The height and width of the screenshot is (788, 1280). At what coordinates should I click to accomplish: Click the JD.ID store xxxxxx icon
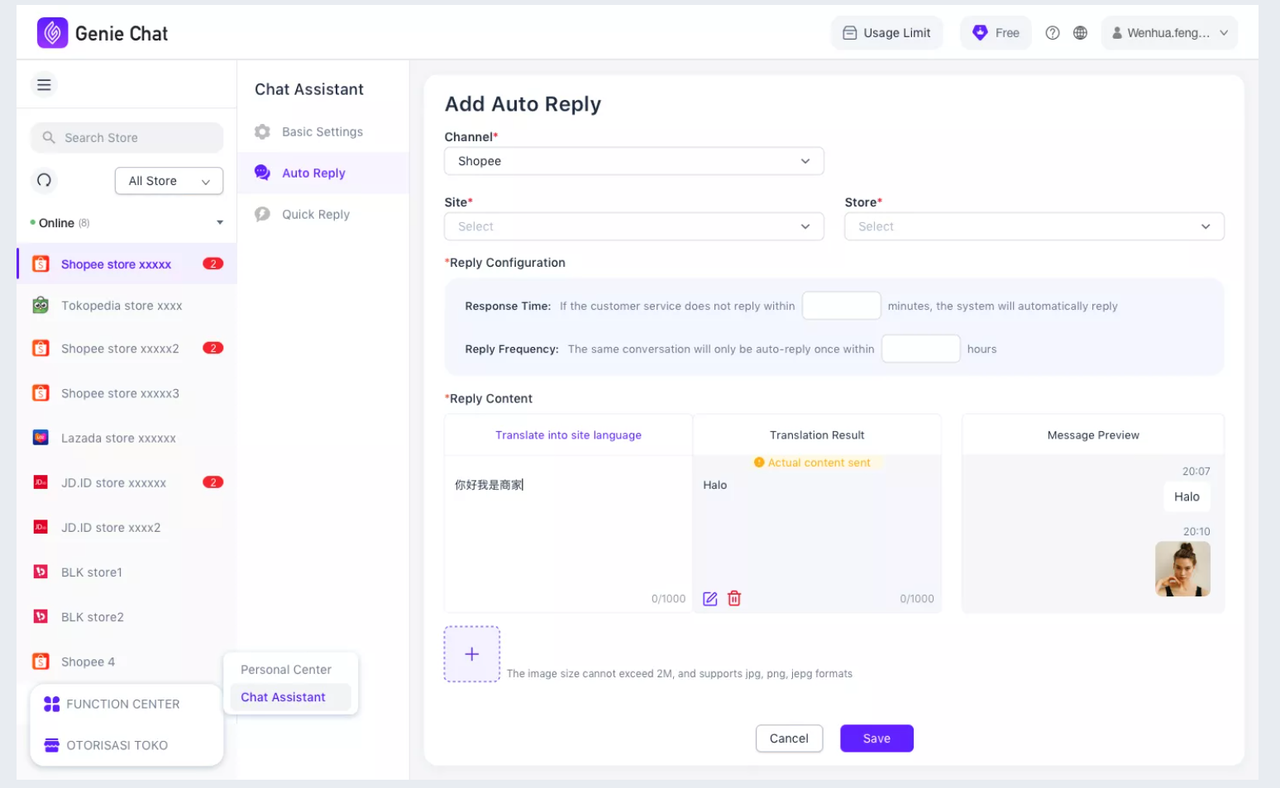(x=41, y=483)
